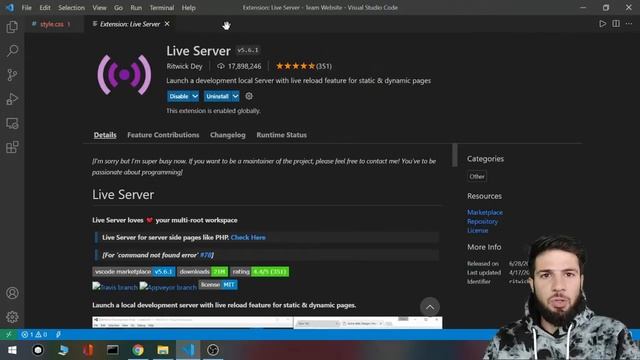Open the Accounts menu icon

point(12,293)
